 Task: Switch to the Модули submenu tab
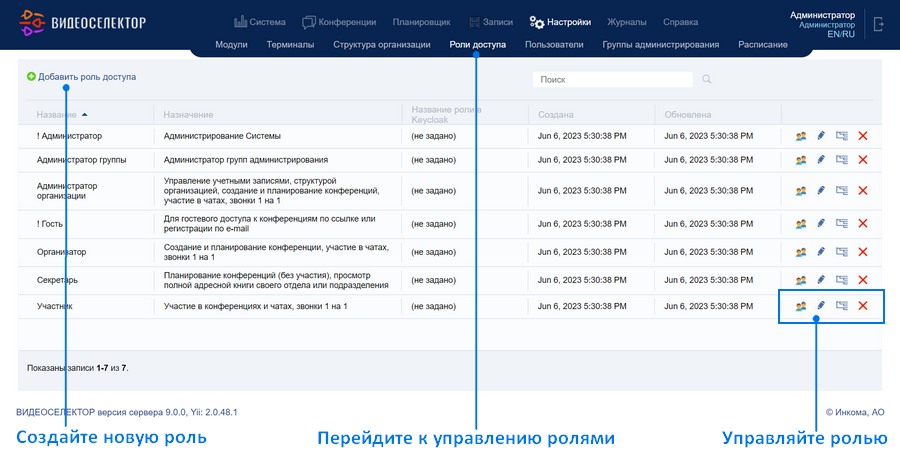pyautogui.click(x=231, y=44)
